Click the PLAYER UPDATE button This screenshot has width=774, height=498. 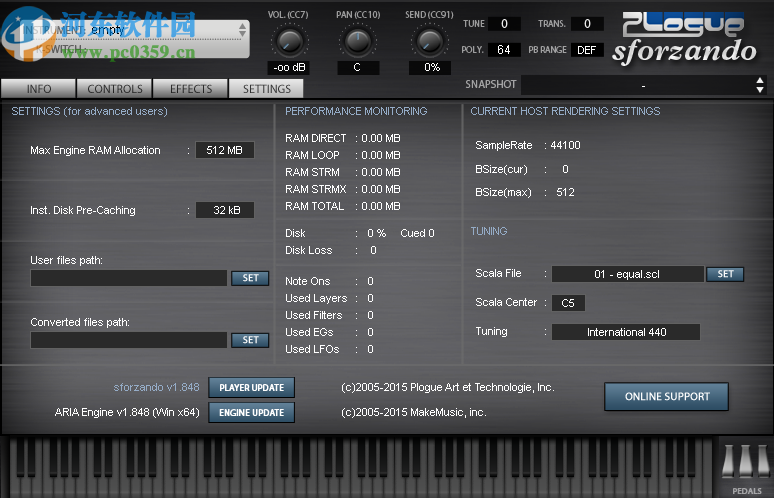[251, 388]
